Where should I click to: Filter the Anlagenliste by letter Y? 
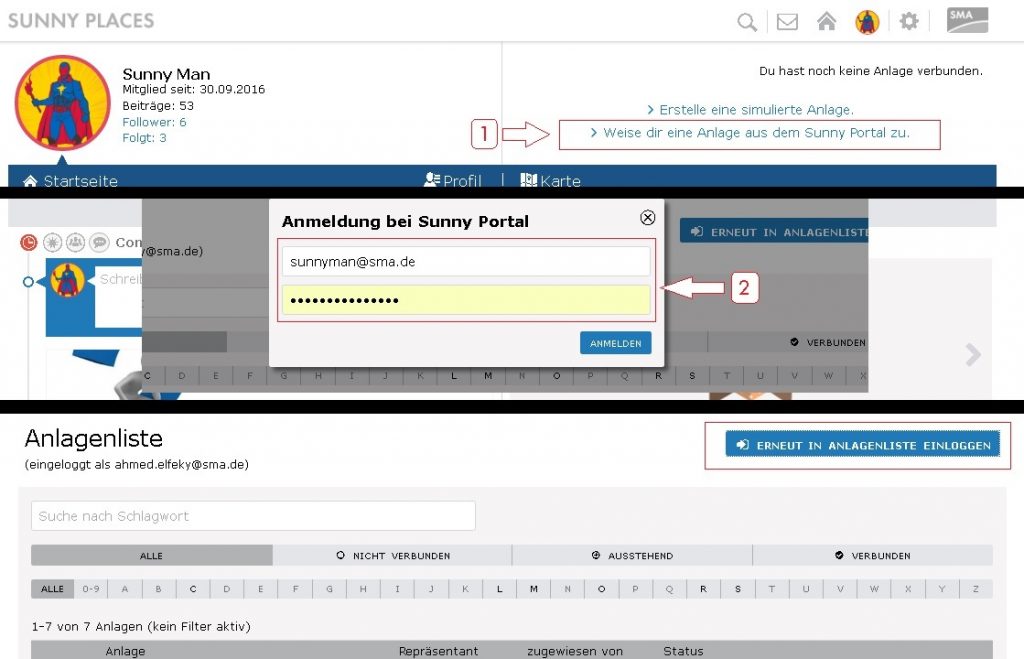[942, 589]
